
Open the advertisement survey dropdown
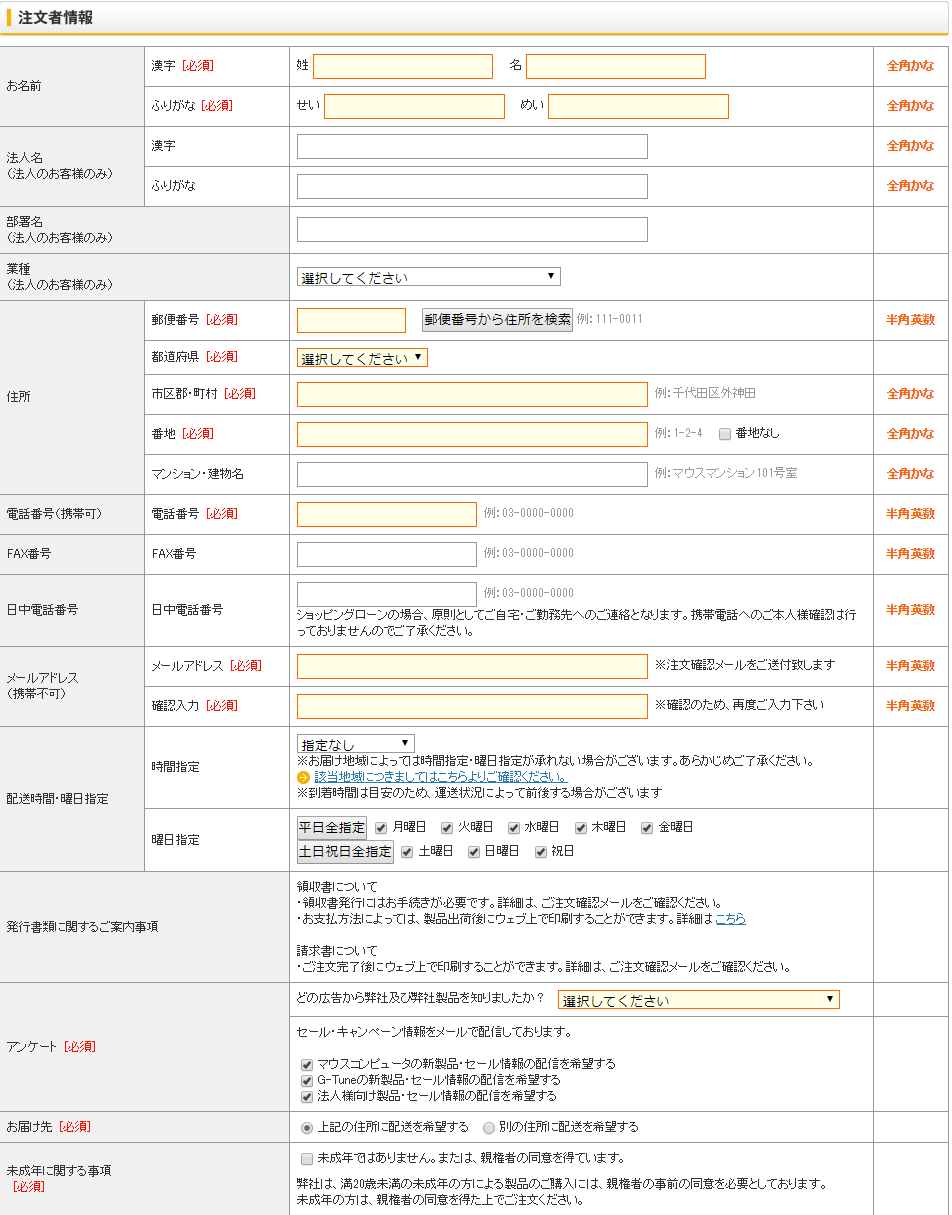[698, 1000]
